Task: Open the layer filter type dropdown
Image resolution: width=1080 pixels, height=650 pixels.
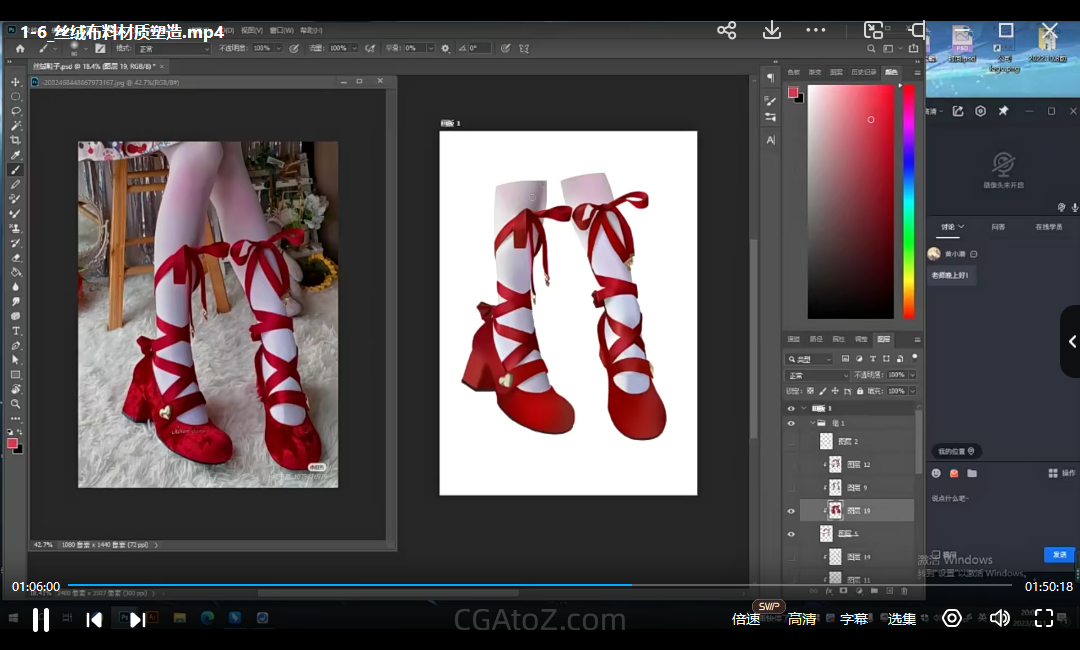Action: 811,359
